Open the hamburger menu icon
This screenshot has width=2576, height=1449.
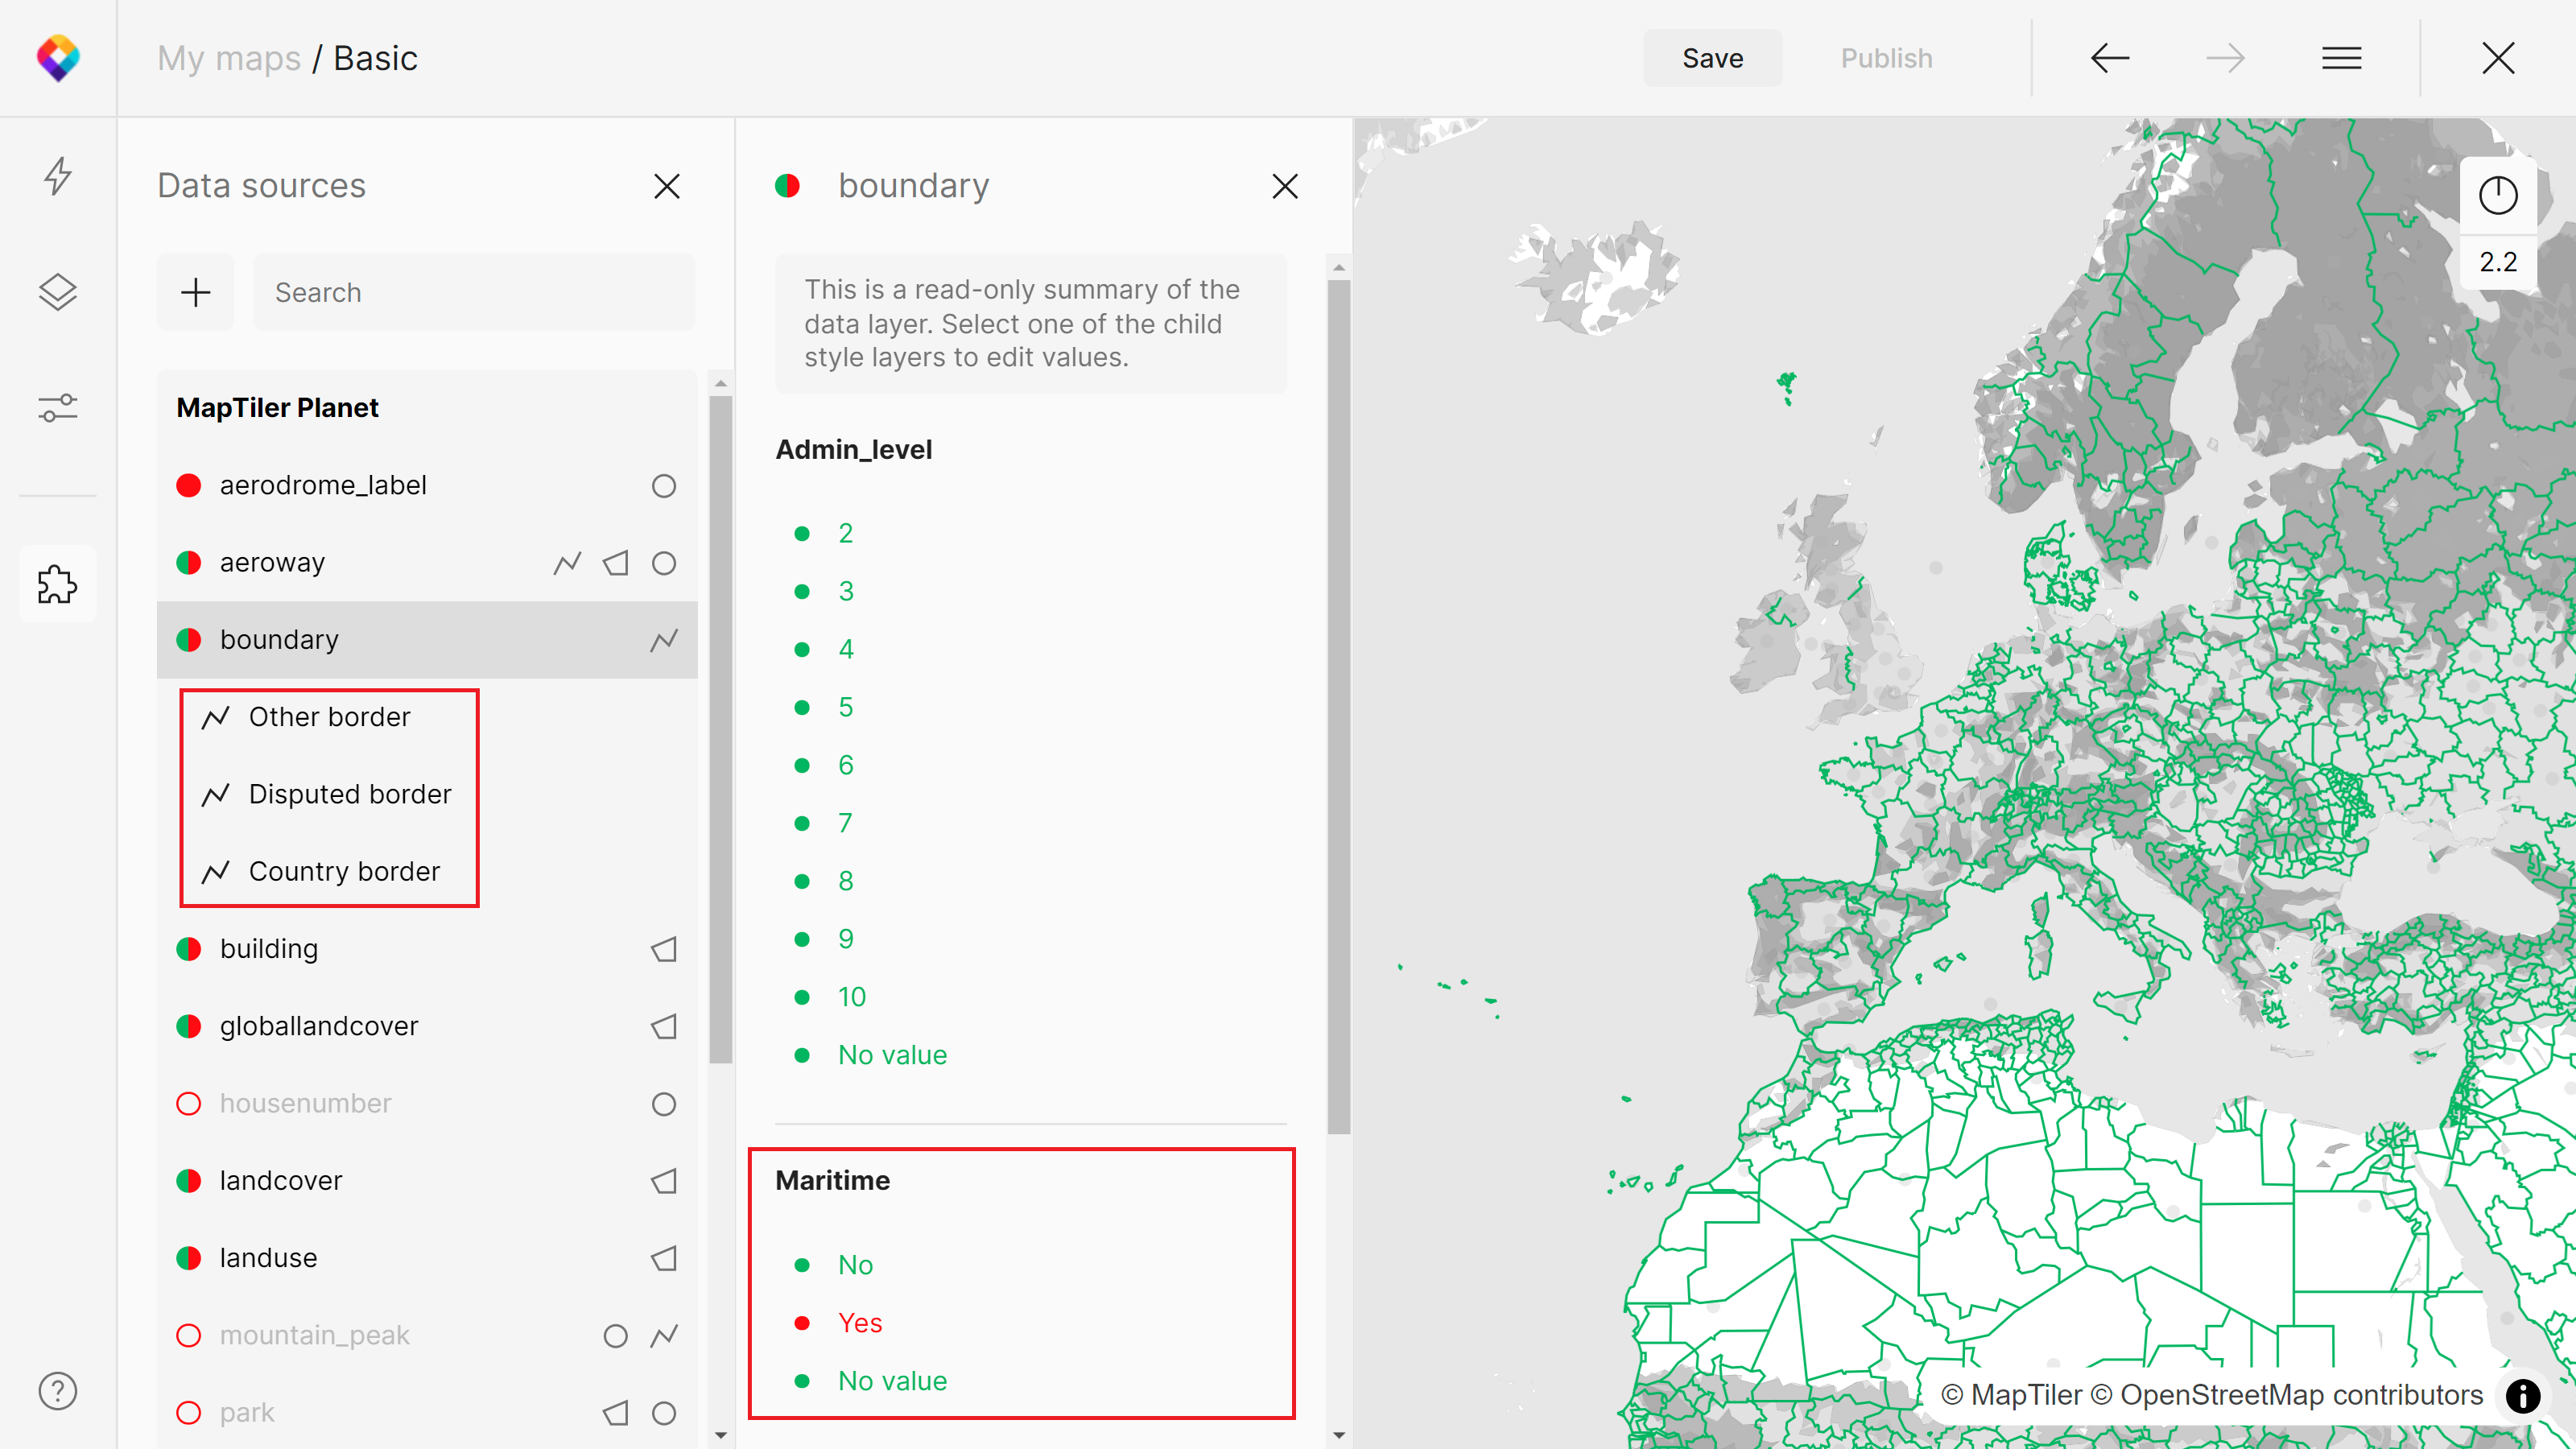tap(2341, 58)
